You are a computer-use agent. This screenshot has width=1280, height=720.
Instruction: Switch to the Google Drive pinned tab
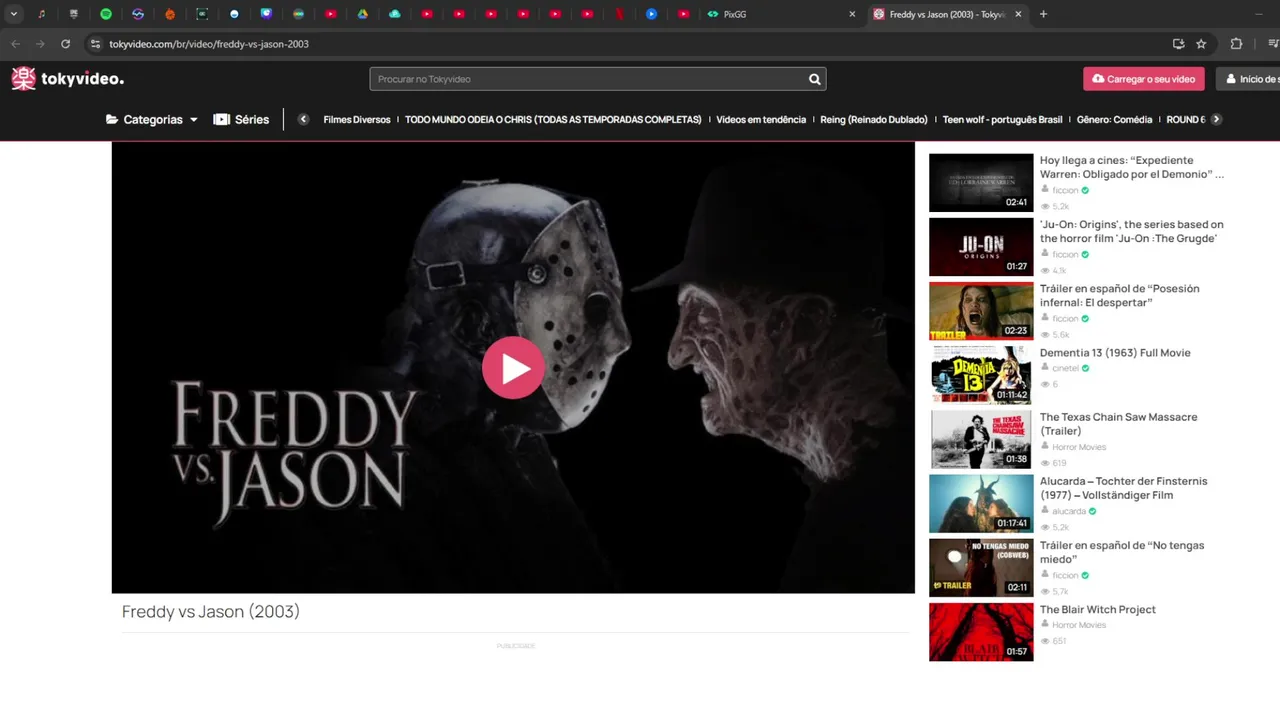363,14
